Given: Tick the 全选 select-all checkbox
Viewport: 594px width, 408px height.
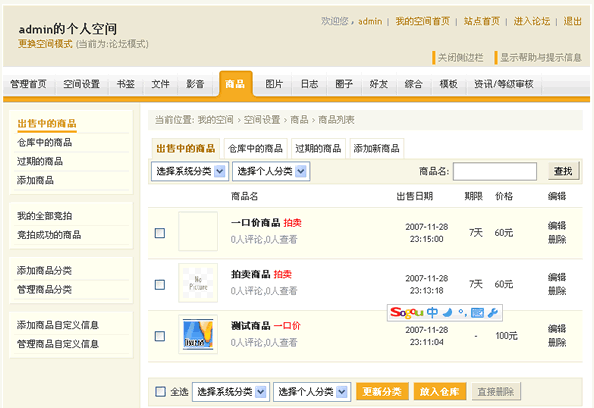Looking at the screenshot, I should click(160, 391).
